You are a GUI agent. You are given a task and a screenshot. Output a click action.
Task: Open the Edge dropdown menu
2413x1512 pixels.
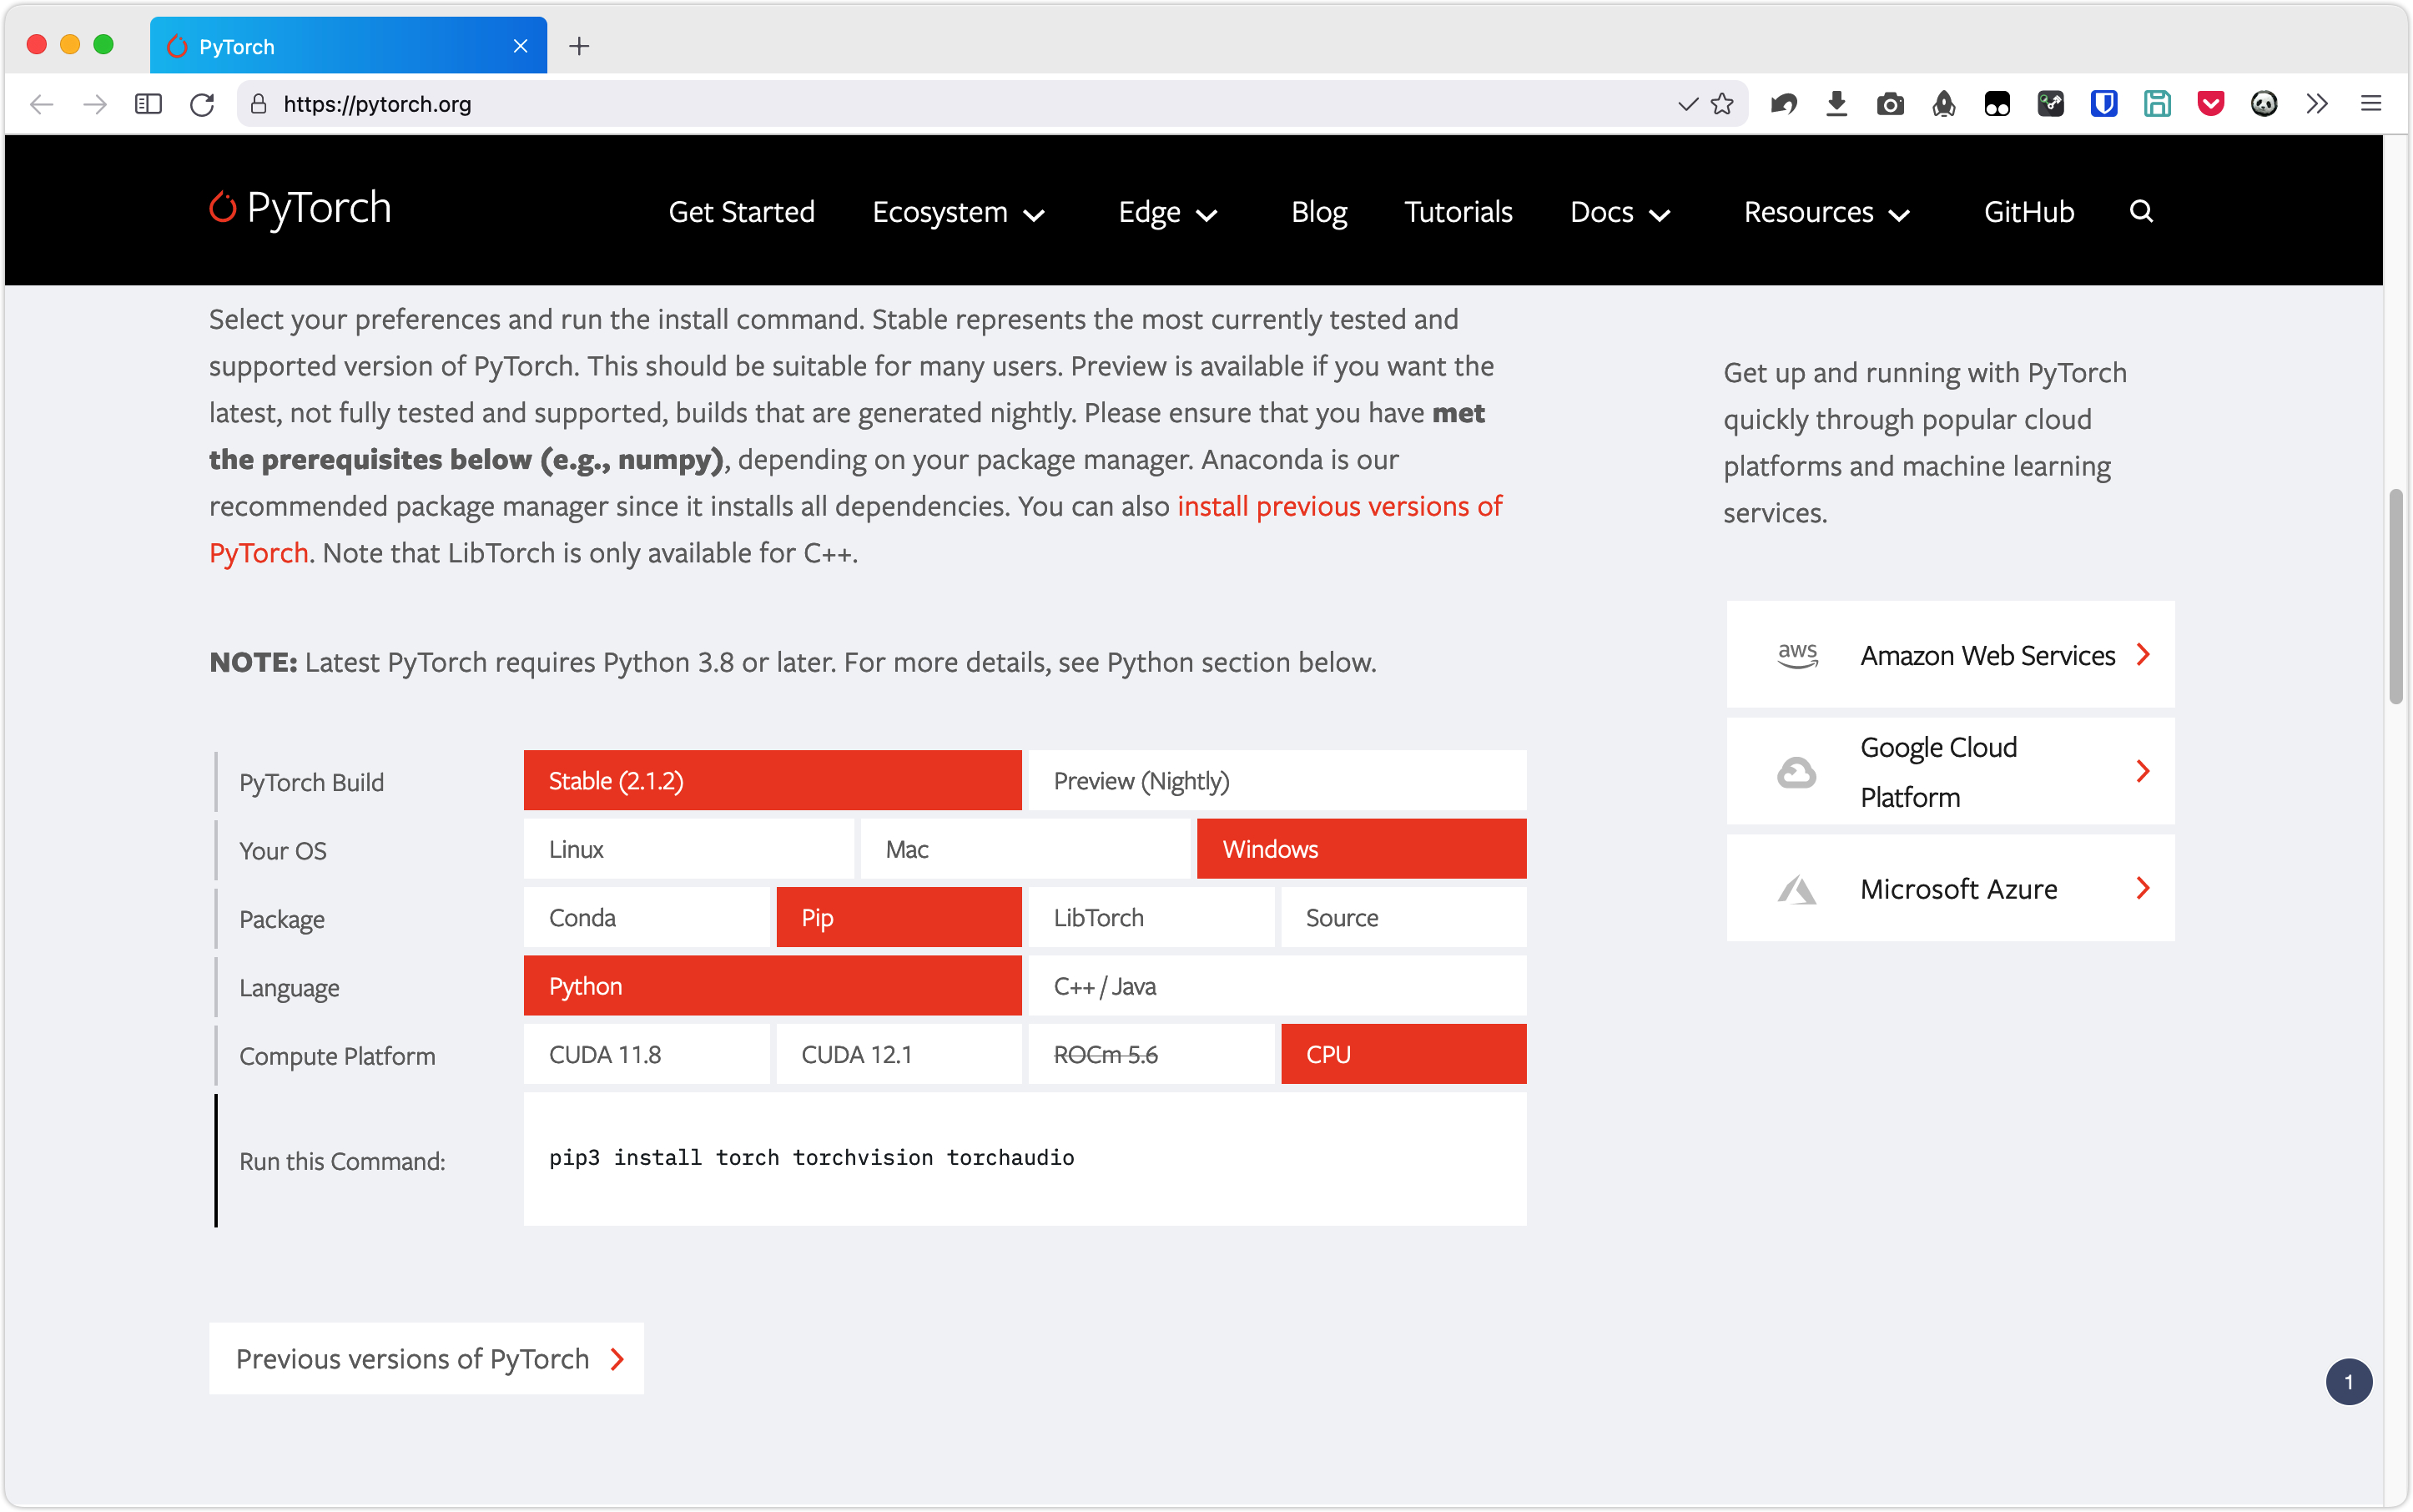1168,211
